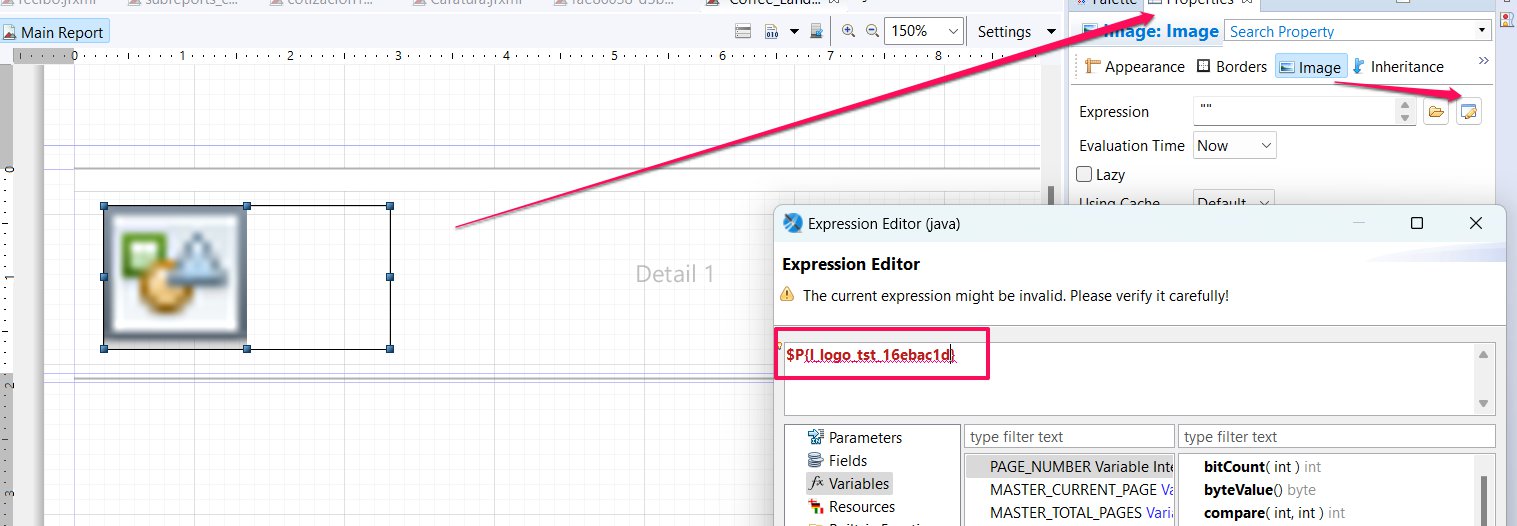Click the Main Report tab
This screenshot has width=1517, height=526.
click(x=55, y=32)
